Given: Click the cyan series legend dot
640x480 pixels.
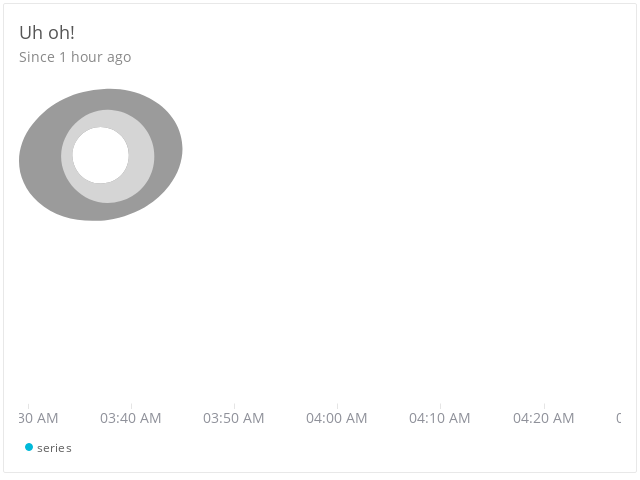Looking at the screenshot, I should click(x=29, y=447).
